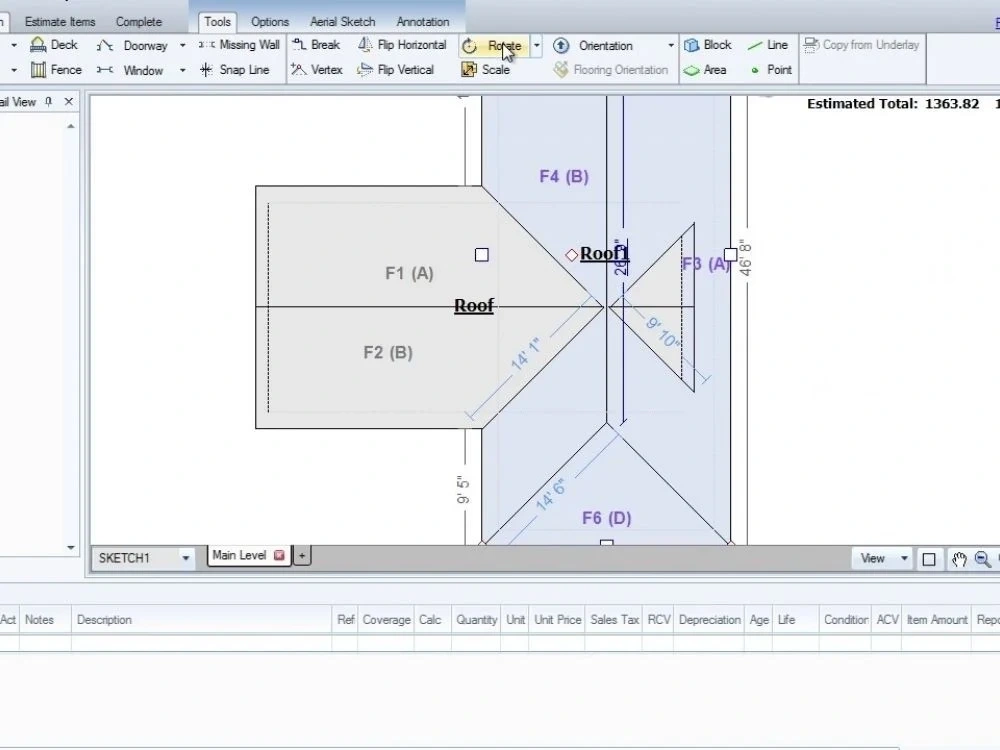
Task: Apply Flip Vertical to the sketch
Action: click(x=399, y=69)
